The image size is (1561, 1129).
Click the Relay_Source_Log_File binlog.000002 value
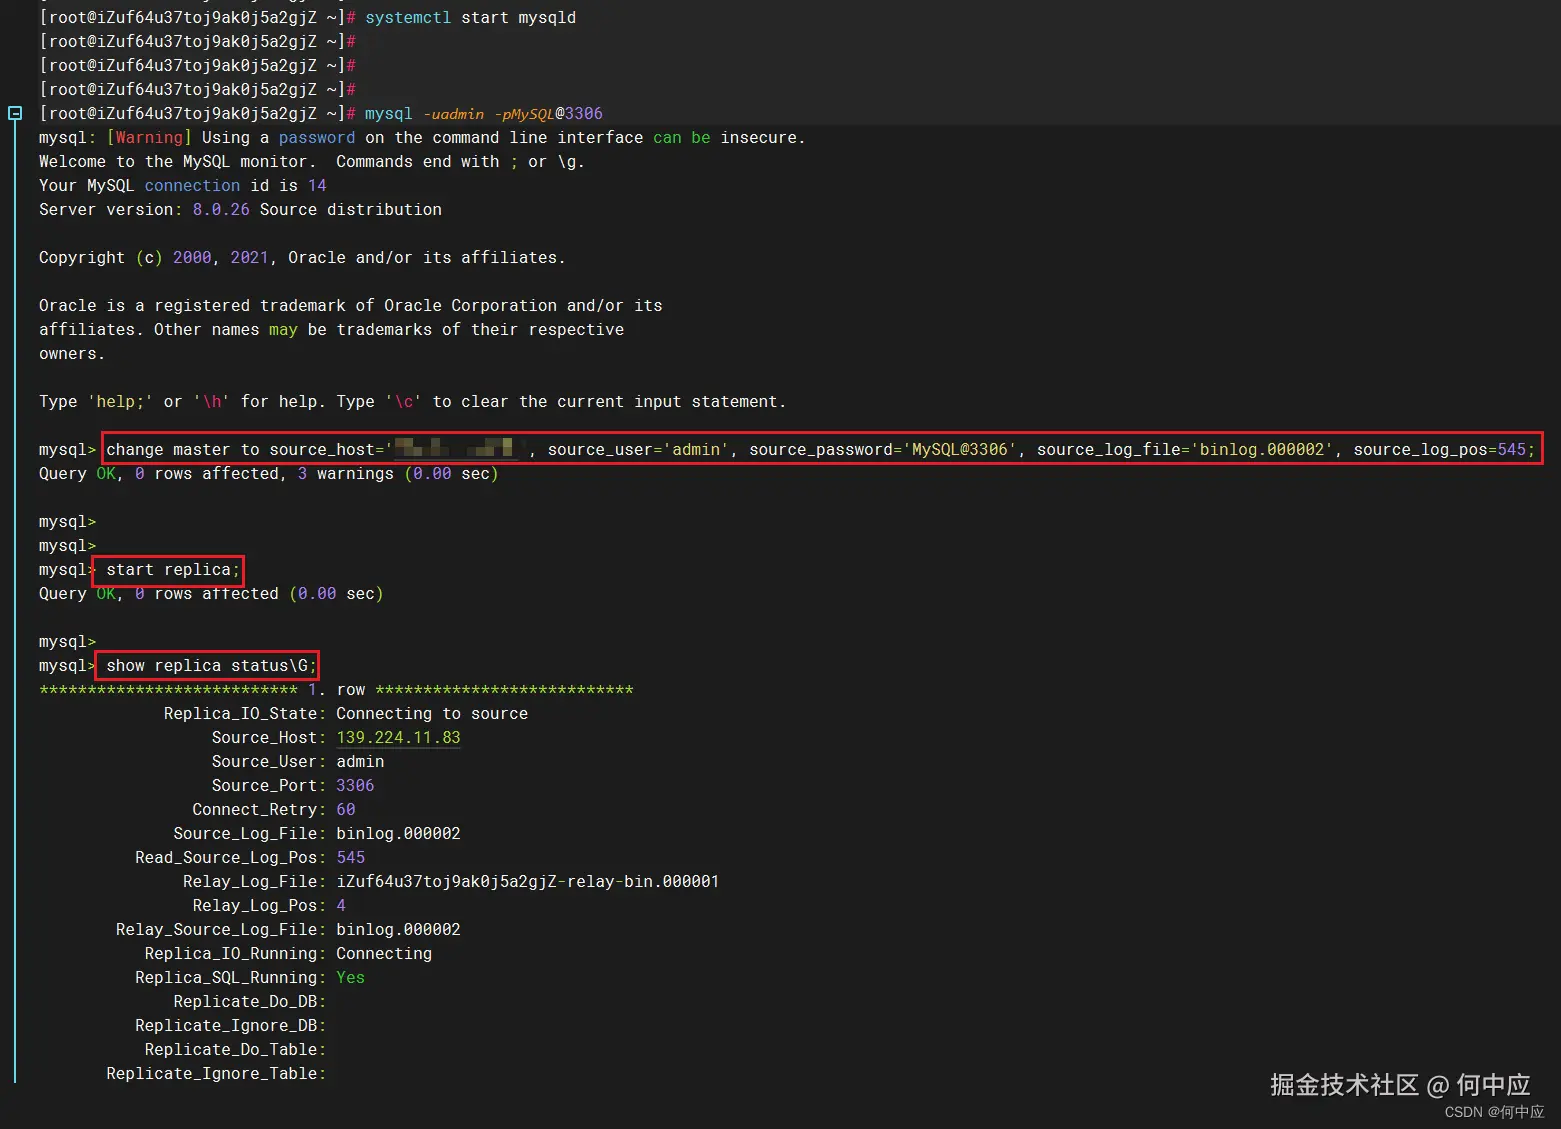point(398,930)
